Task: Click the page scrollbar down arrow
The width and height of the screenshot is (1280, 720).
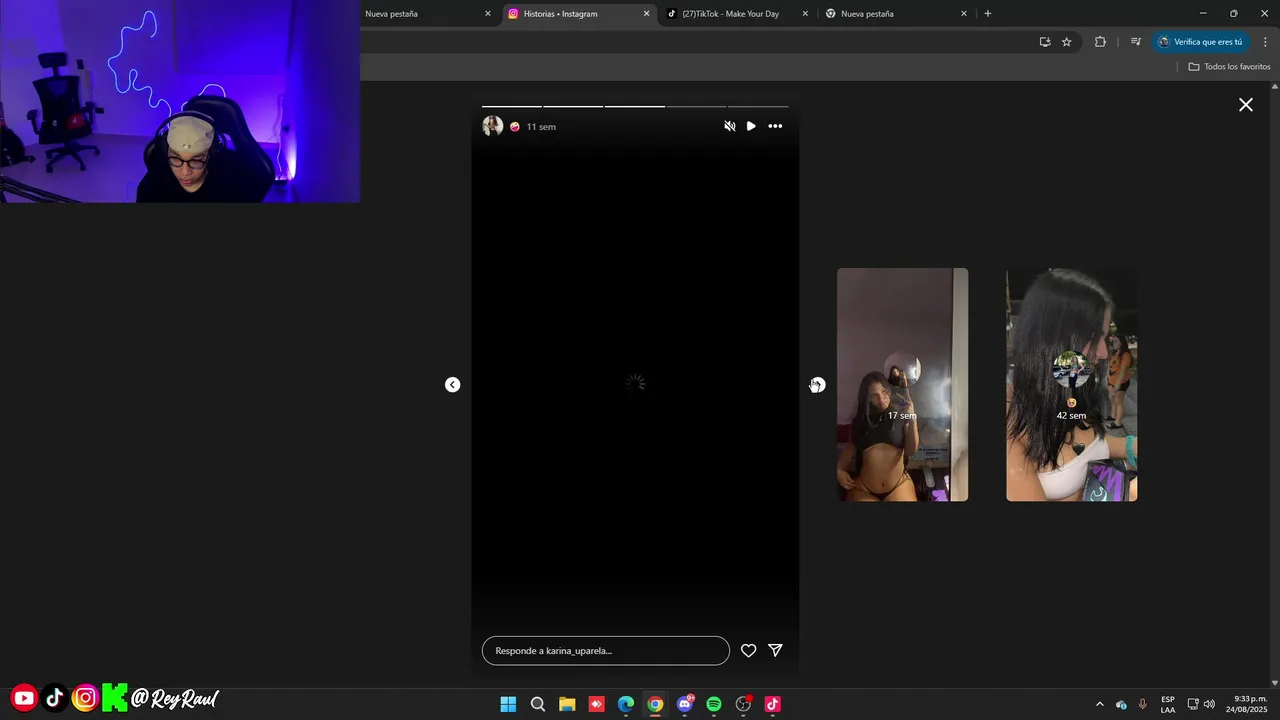Action: click(1274, 683)
